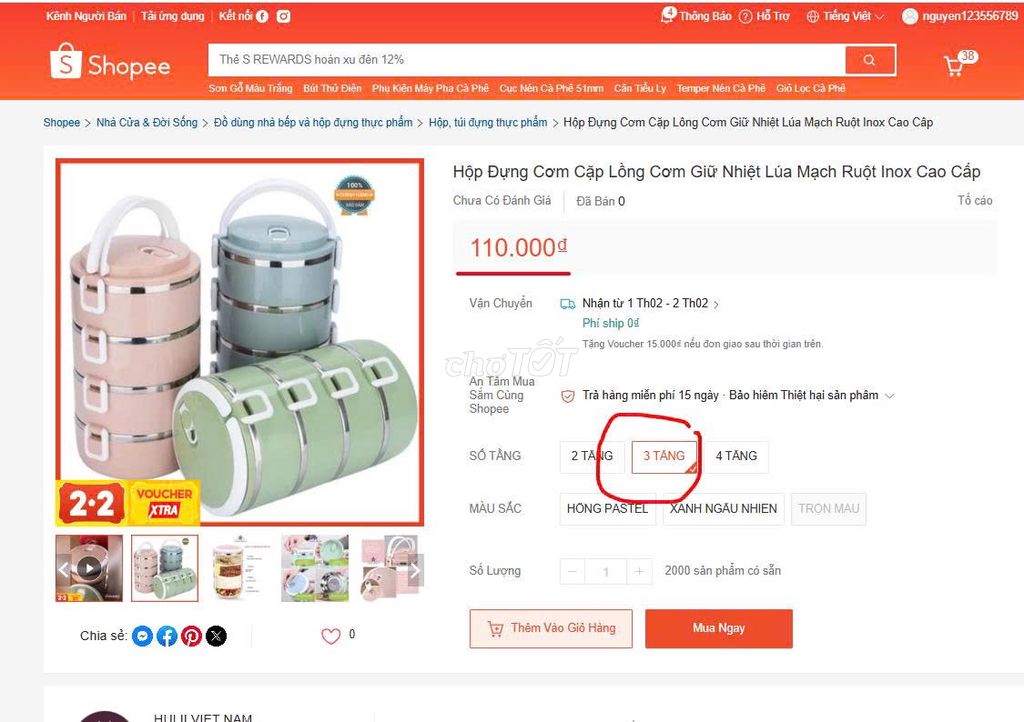Click Tải ứng dụng in the top bar

click(x=172, y=15)
